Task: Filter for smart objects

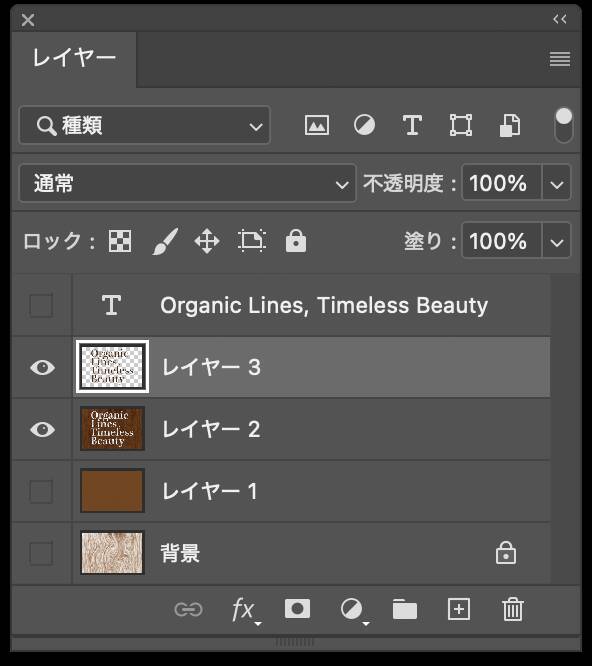Action: point(510,125)
